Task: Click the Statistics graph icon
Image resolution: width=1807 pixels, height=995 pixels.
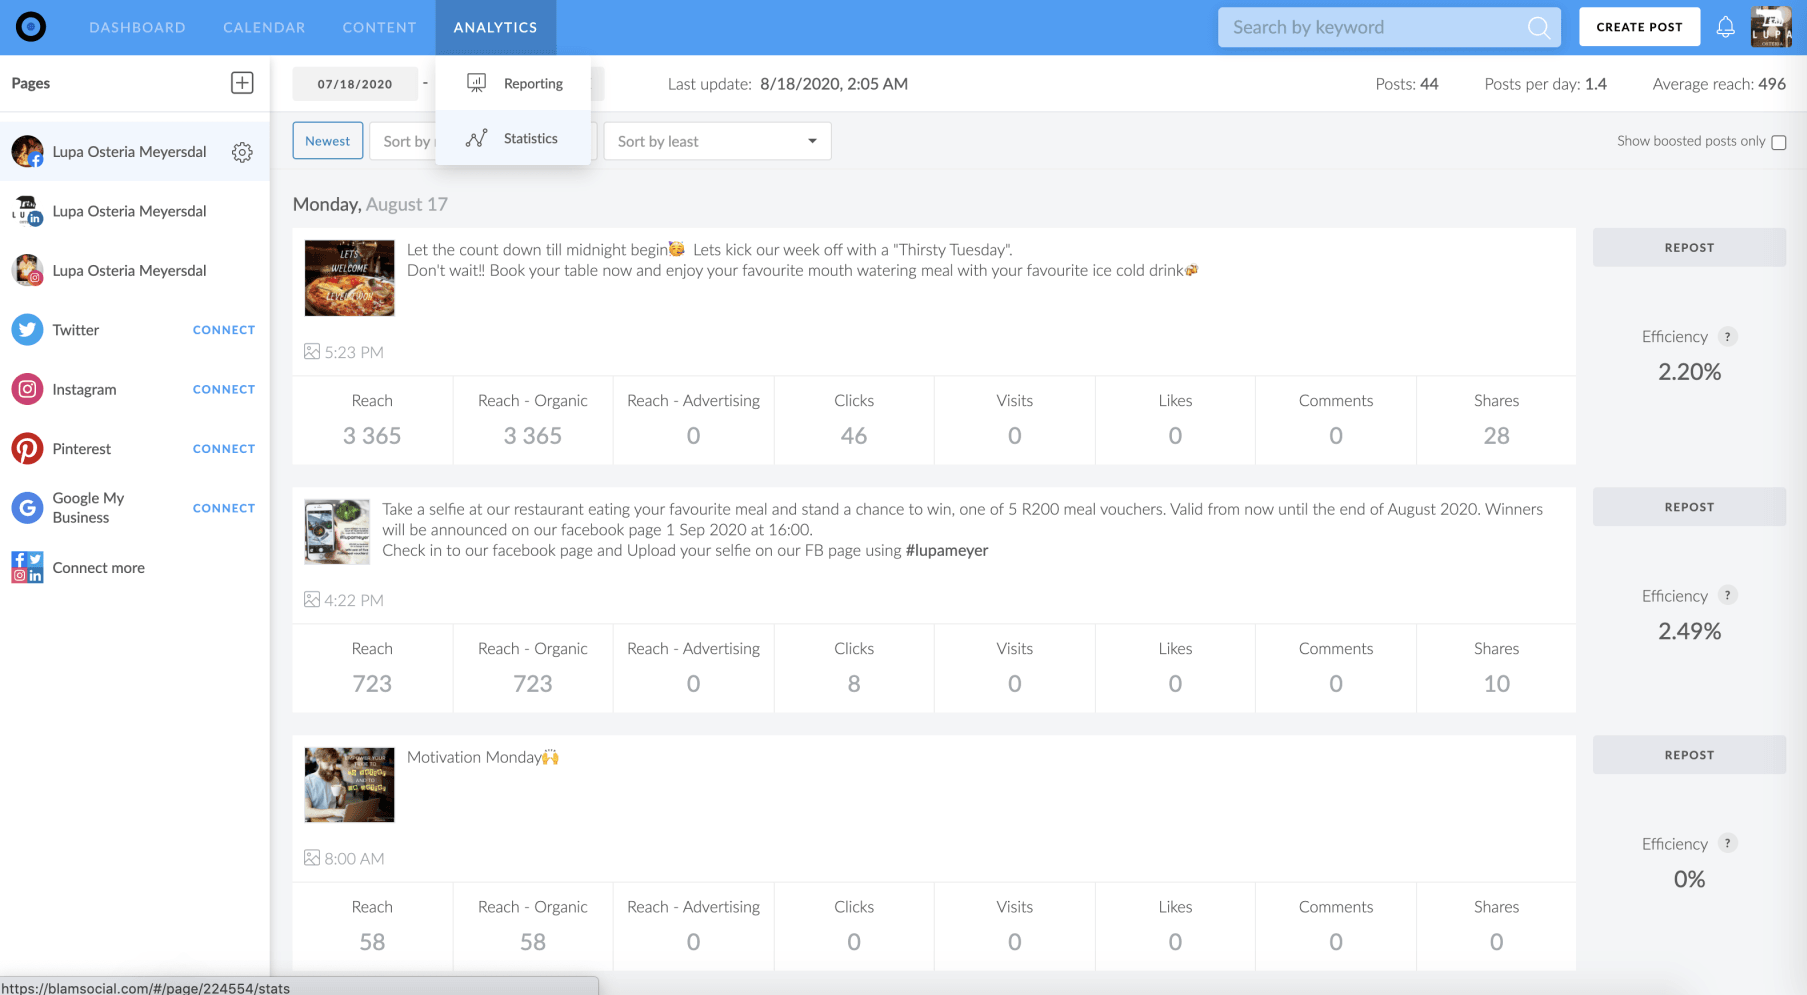Action: click(x=477, y=139)
